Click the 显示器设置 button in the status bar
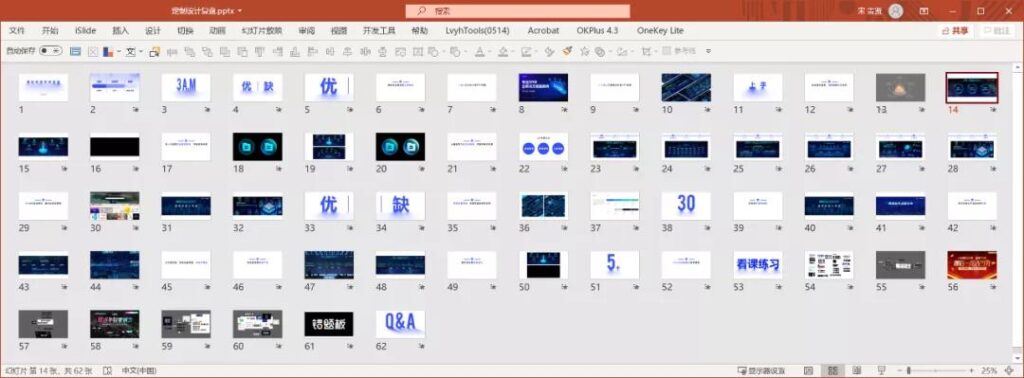The width and height of the screenshot is (1024, 378). tap(761, 371)
